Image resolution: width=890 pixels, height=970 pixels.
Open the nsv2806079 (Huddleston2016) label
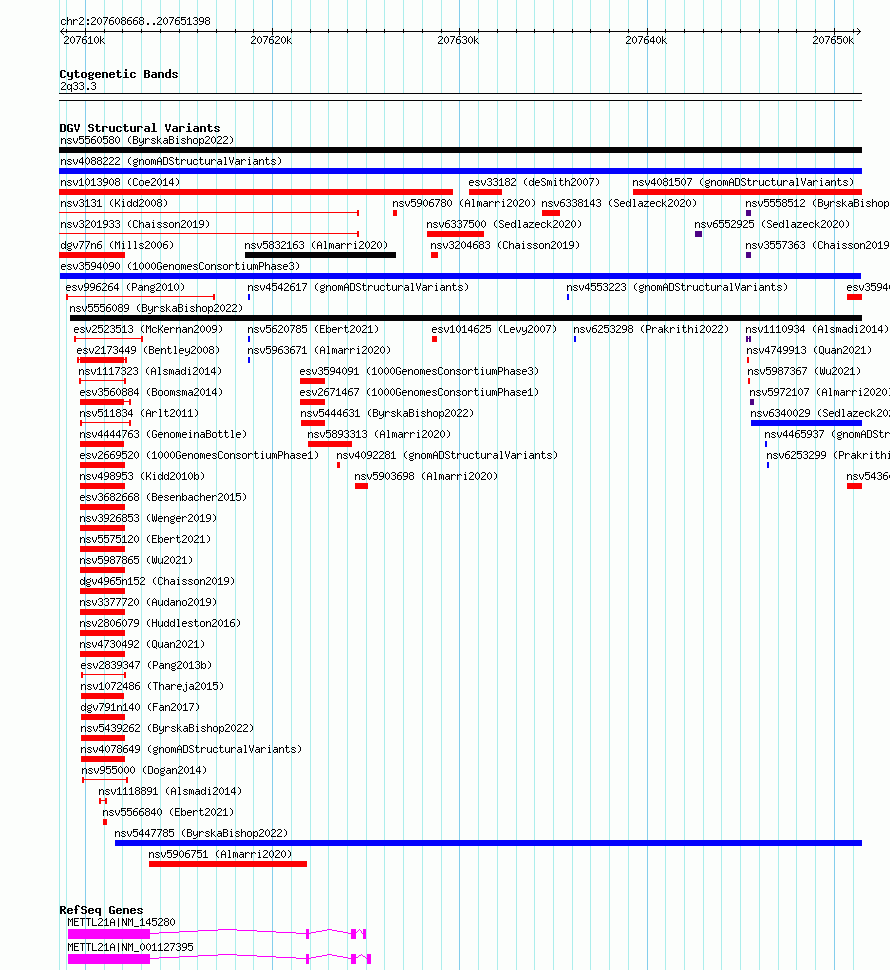click(160, 624)
